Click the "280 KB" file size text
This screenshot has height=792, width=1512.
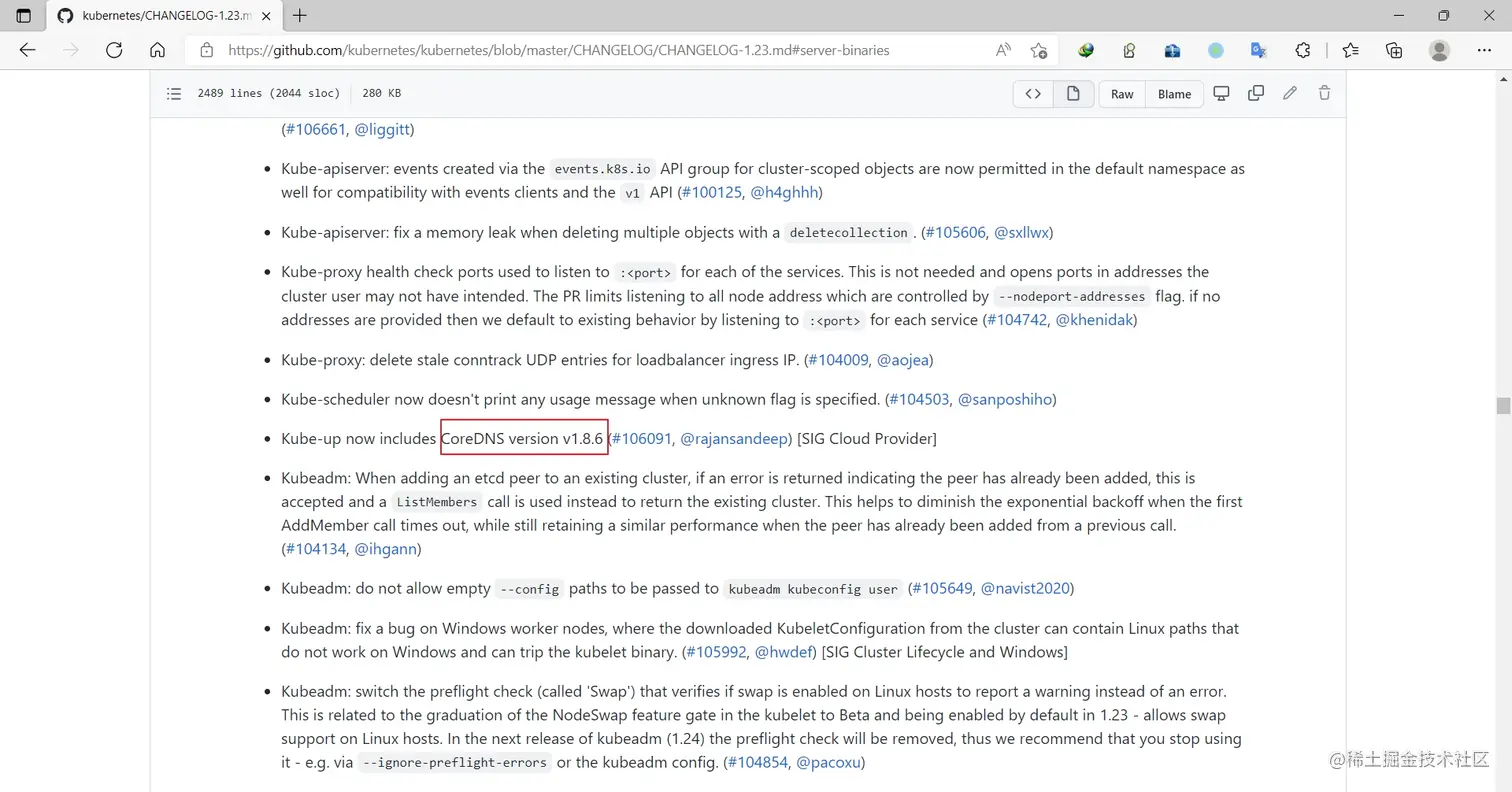point(381,93)
